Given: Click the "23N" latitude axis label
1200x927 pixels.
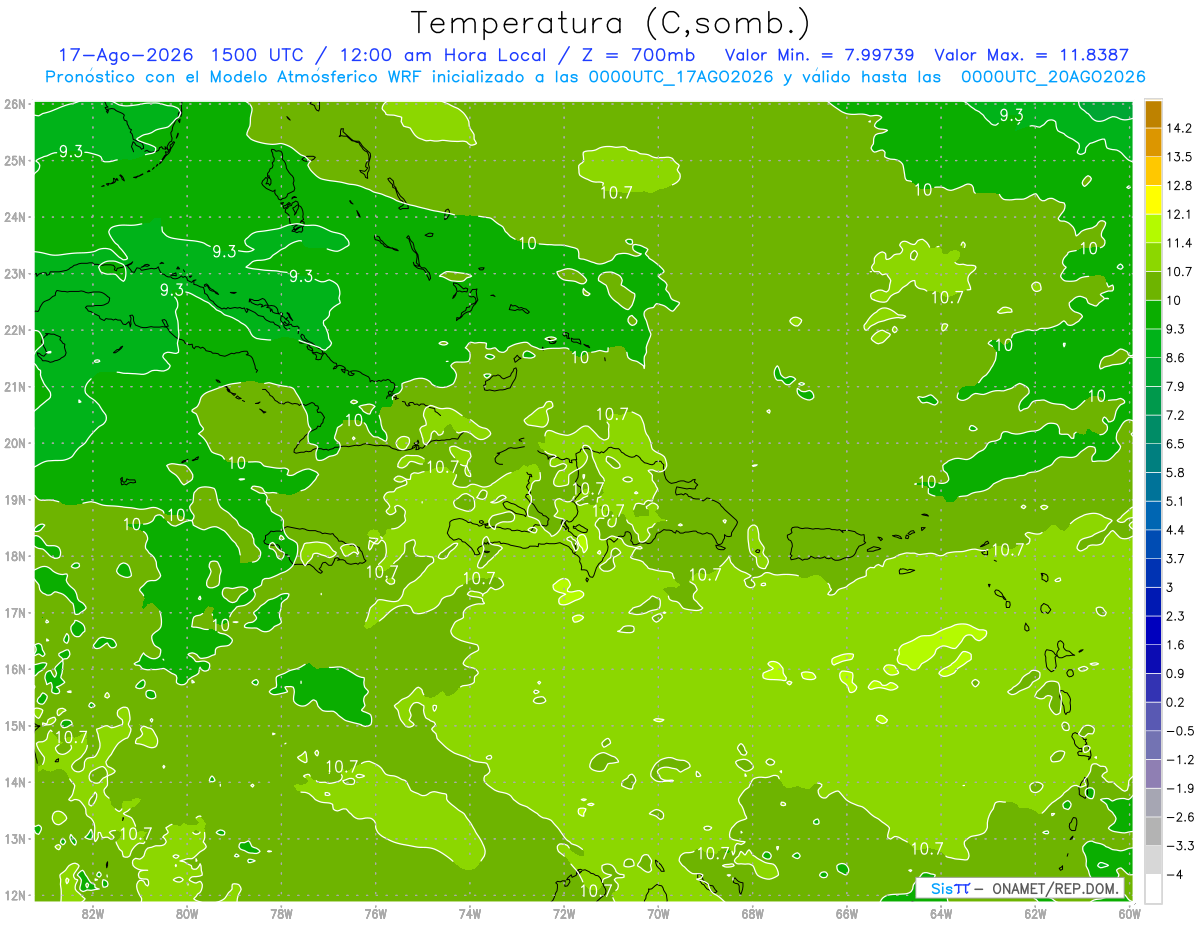Looking at the screenshot, I should (x=15, y=274).
